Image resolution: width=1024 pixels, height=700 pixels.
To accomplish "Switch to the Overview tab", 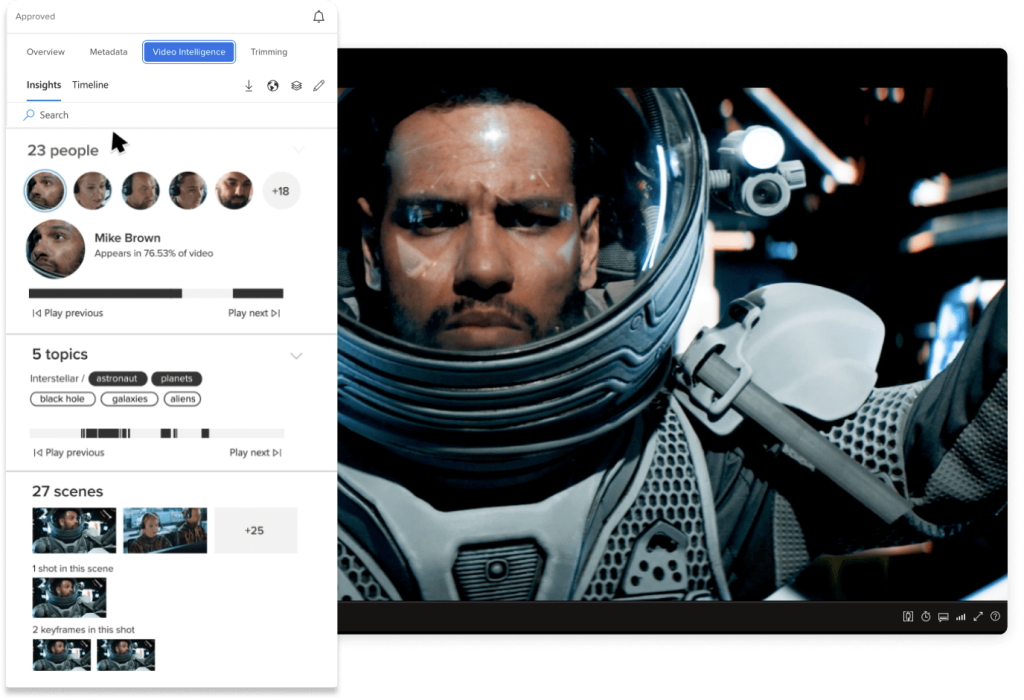I will point(46,52).
